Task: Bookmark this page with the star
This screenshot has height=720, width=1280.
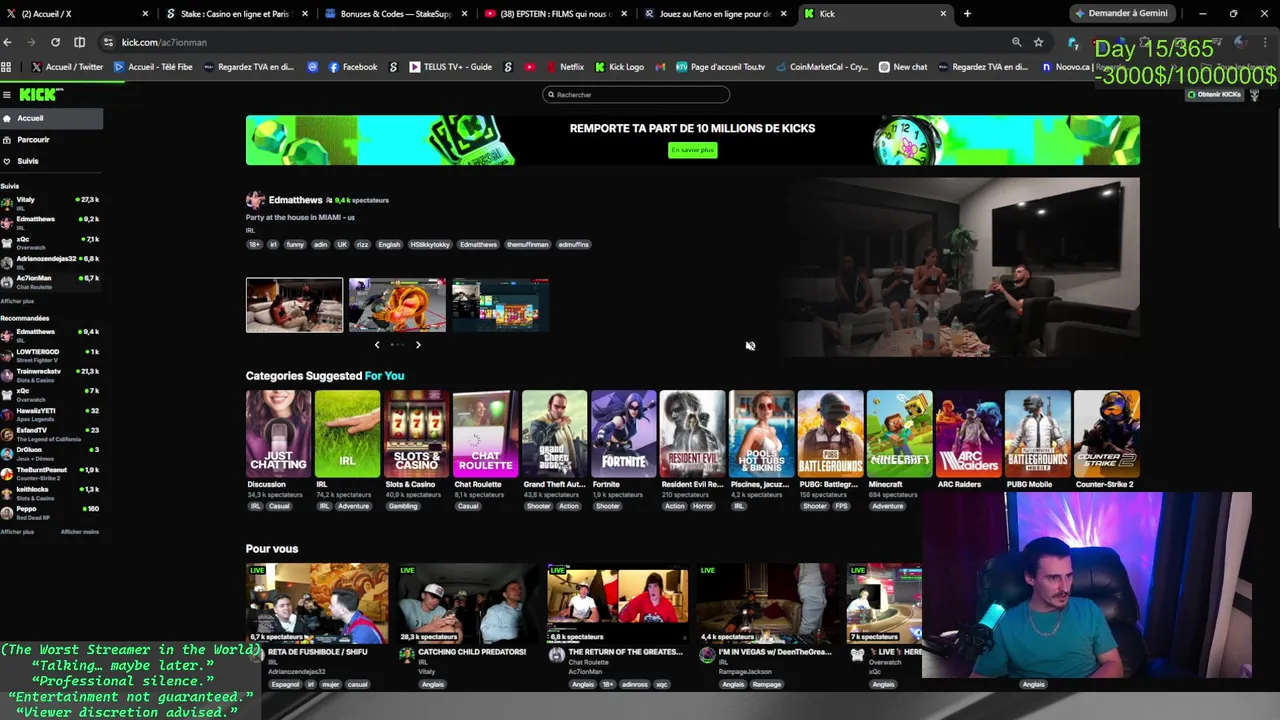Action: (1038, 42)
